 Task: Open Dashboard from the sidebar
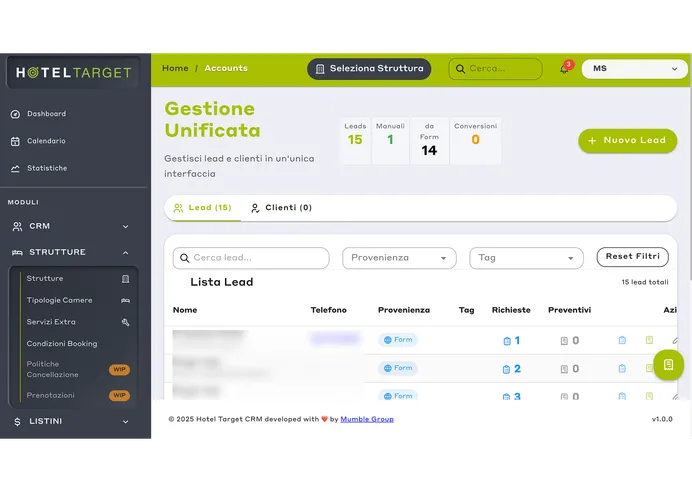click(x=46, y=114)
